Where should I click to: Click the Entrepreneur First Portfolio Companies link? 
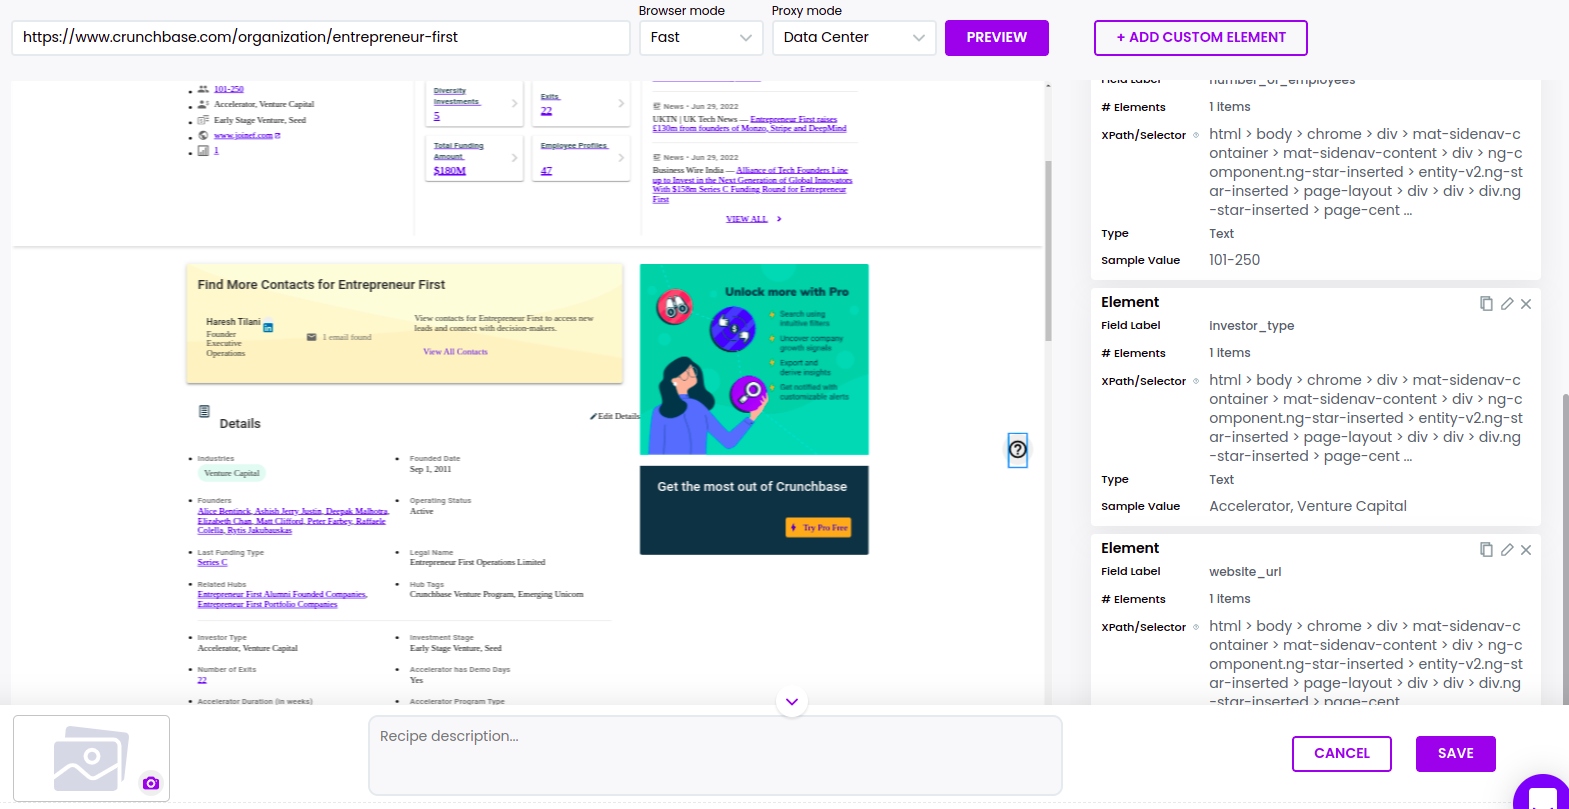click(267, 605)
